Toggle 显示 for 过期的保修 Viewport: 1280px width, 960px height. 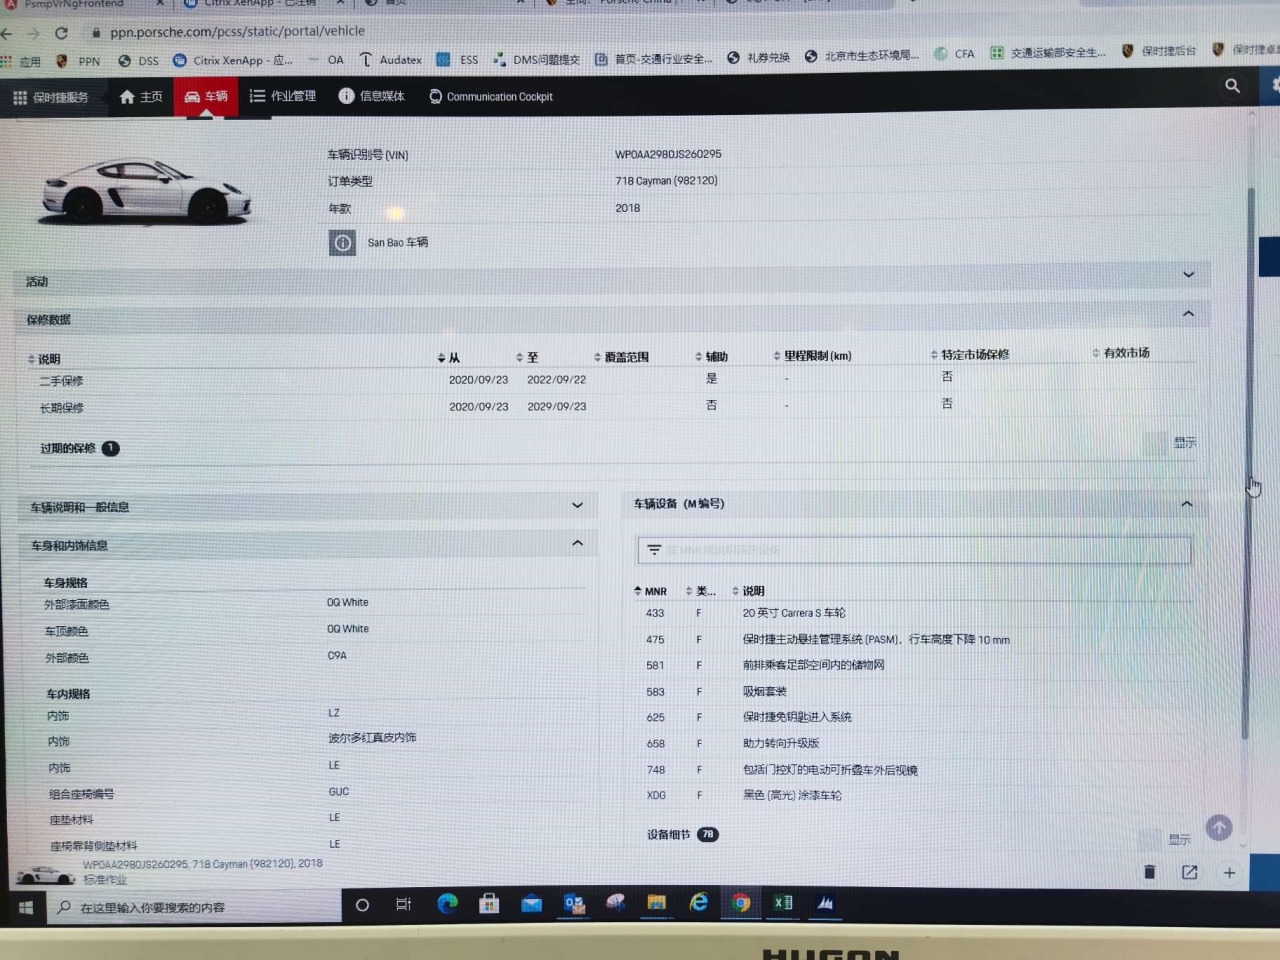coord(1155,443)
